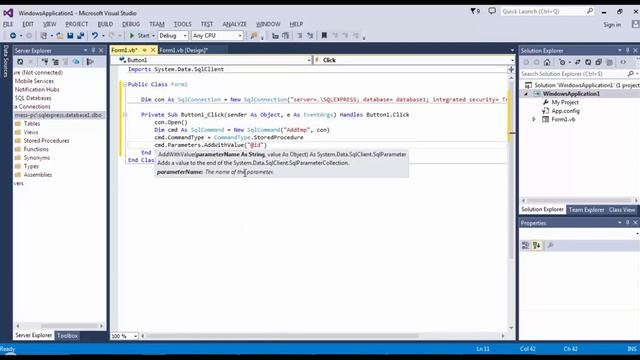The height and width of the screenshot is (360, 640).
Task: Click Solution Explorer horizontal scrollbar
Action: [x=579, y=200]
